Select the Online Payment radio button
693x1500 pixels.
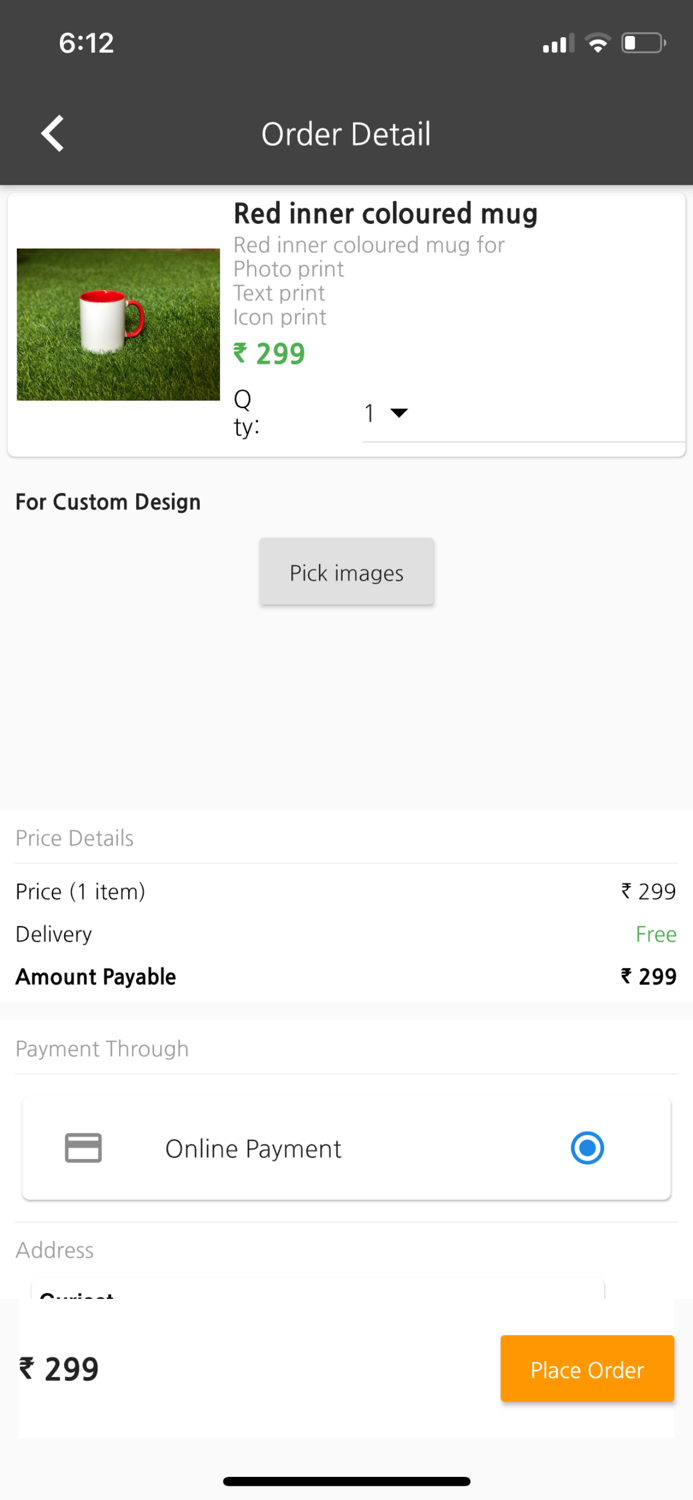587,1148
